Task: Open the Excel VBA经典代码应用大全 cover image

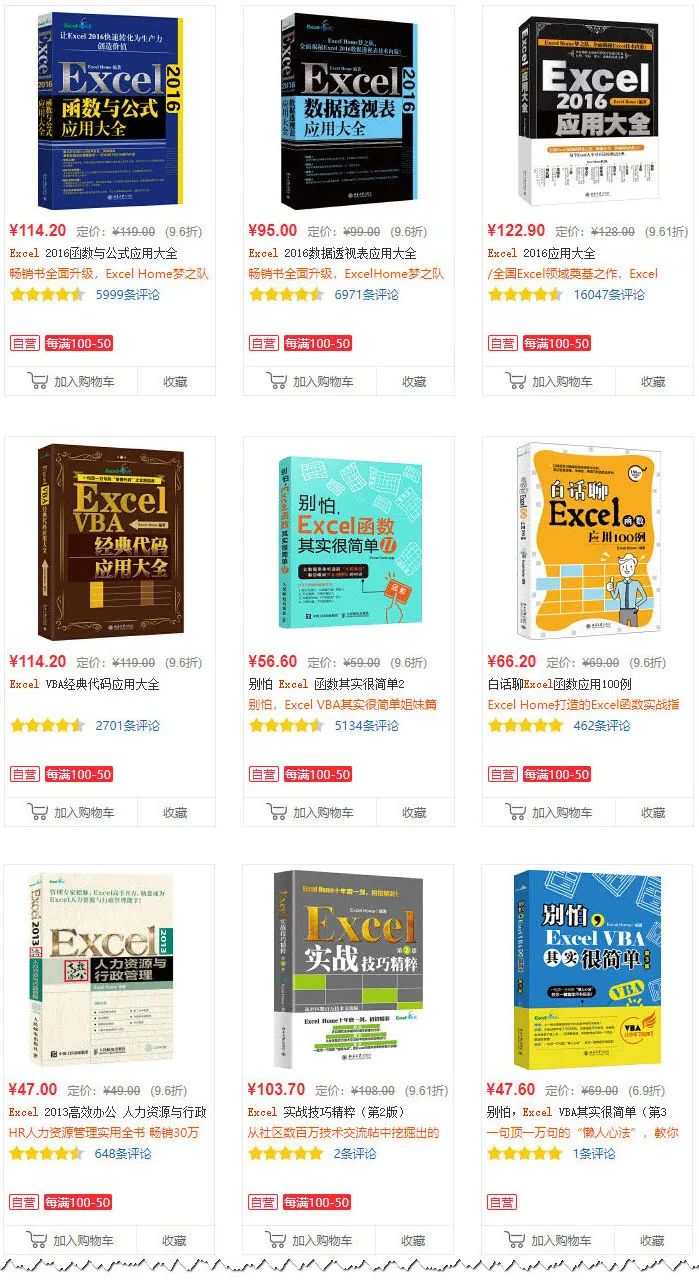Action: coord(104,542)
